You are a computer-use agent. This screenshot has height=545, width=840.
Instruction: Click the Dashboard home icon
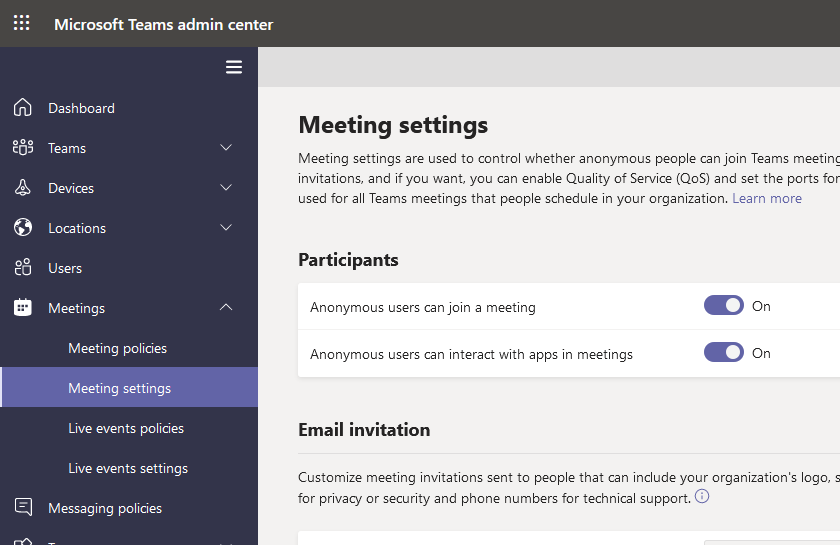[x=23, y=108]
